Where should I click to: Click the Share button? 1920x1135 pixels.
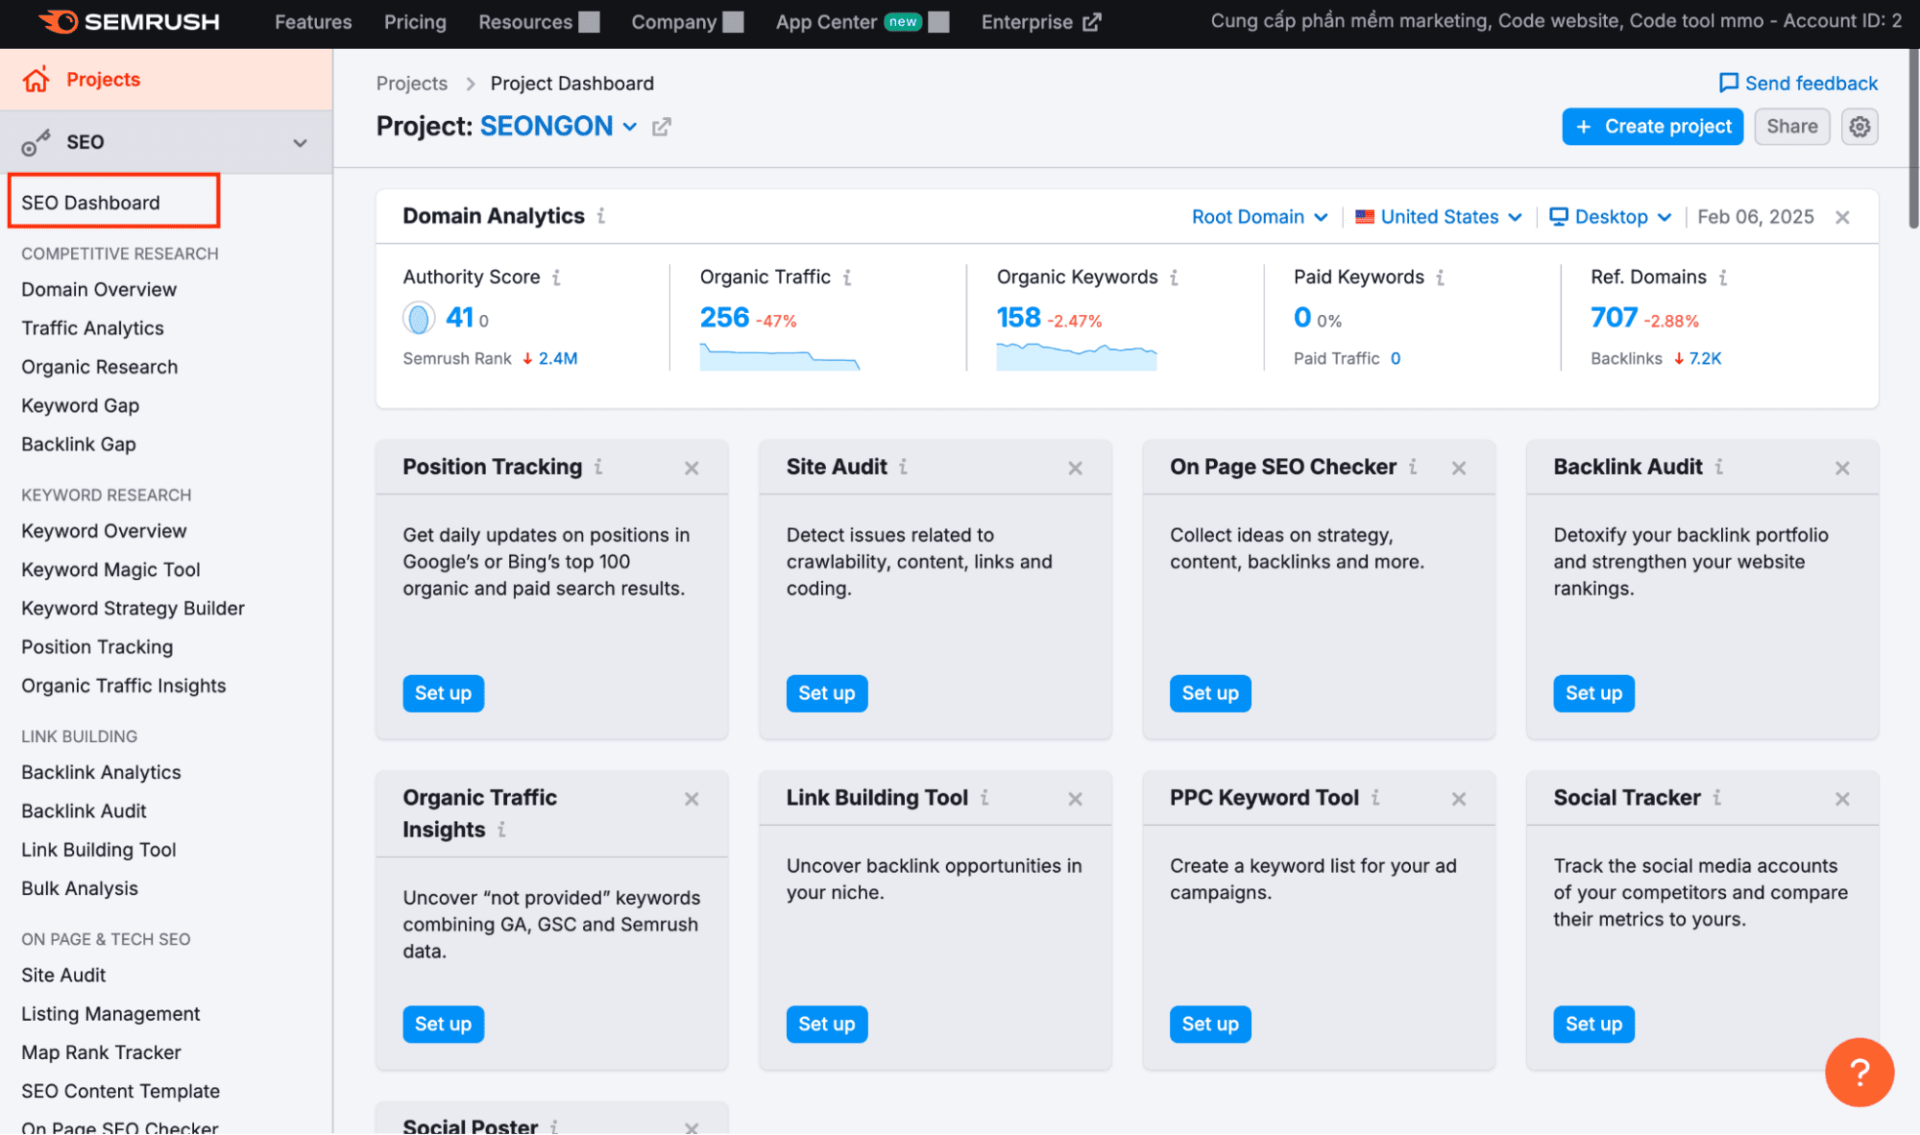point(1792,126)
